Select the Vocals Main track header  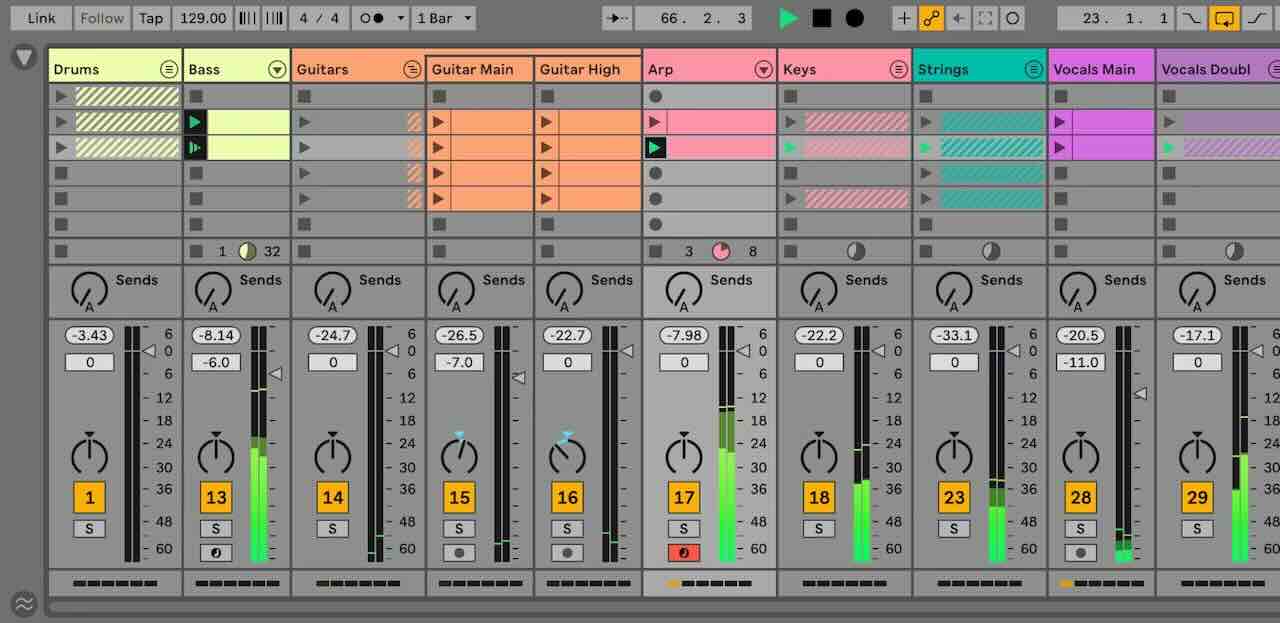(1101, 69)
